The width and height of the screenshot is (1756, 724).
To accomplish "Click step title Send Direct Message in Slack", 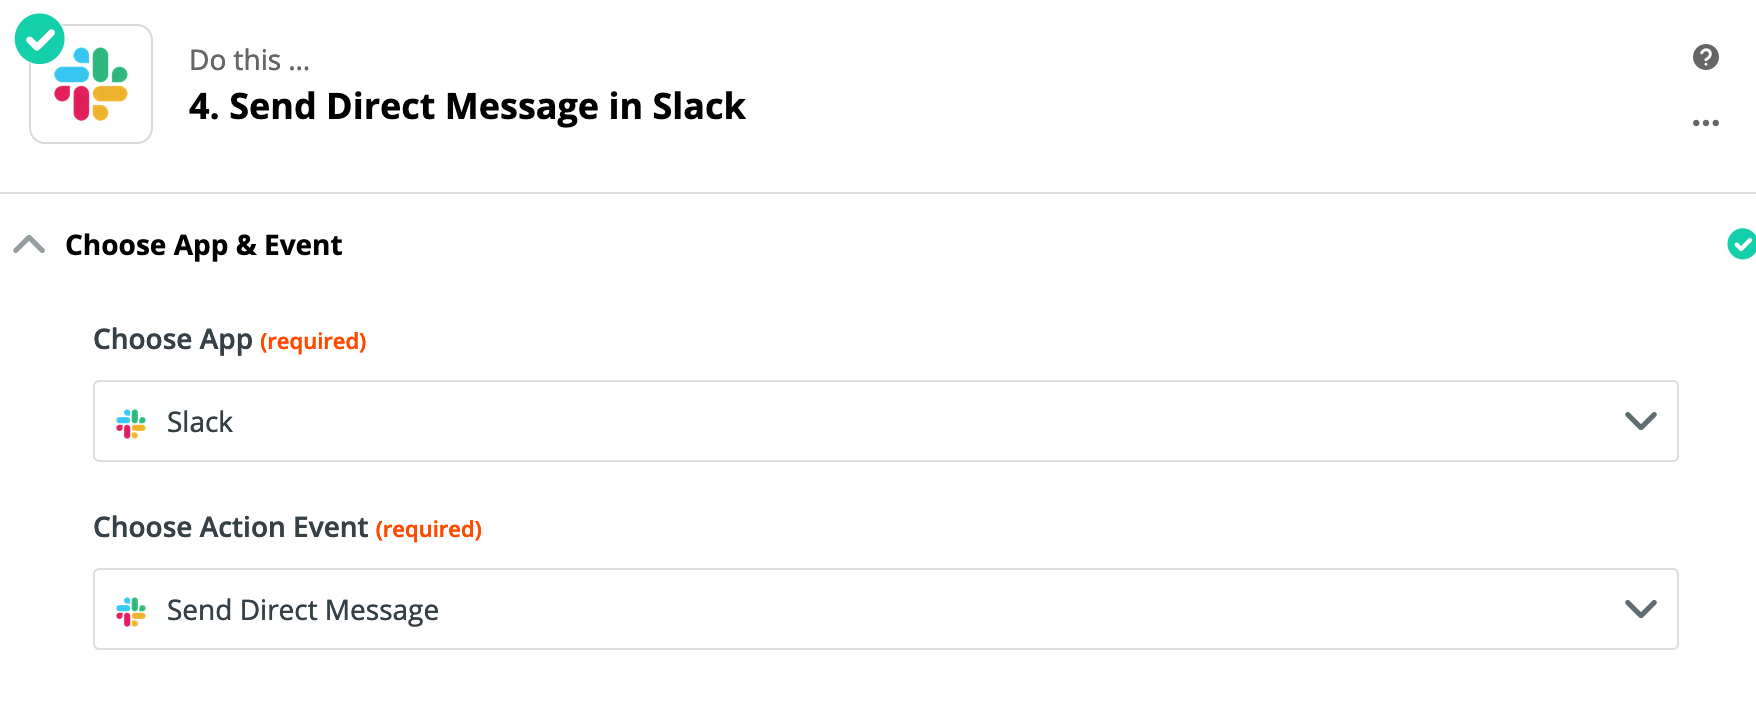I will pos(467,106).
